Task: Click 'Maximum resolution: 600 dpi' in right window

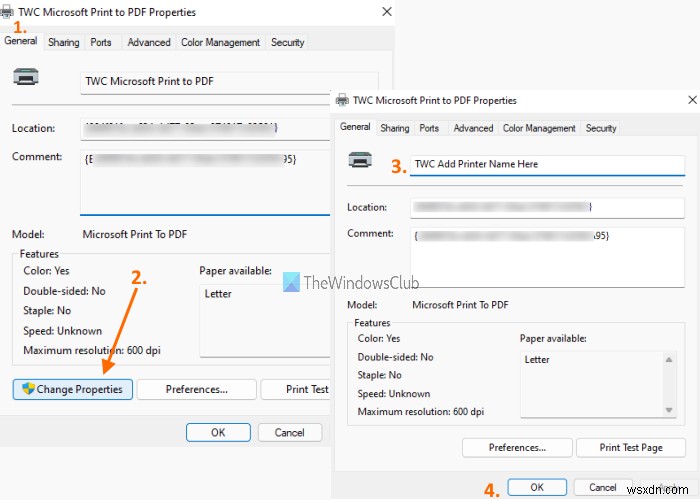Action: (421, 412)
